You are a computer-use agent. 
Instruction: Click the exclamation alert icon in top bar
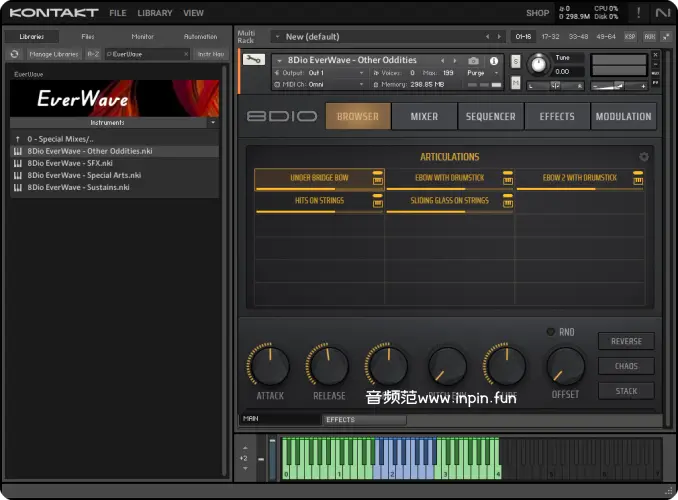point(638,13)
